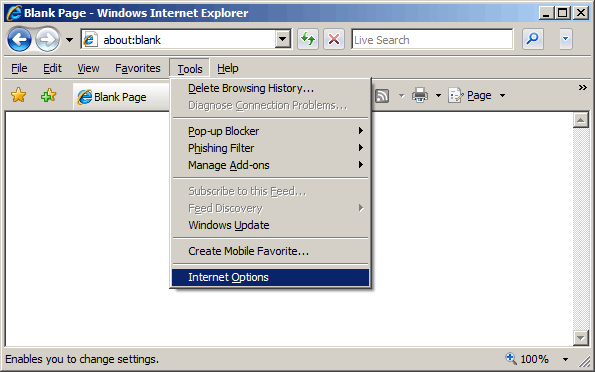Screen dimensions: 595x372
Task: Click the Print icon in toolbar
Action: (x=420, y=95)
